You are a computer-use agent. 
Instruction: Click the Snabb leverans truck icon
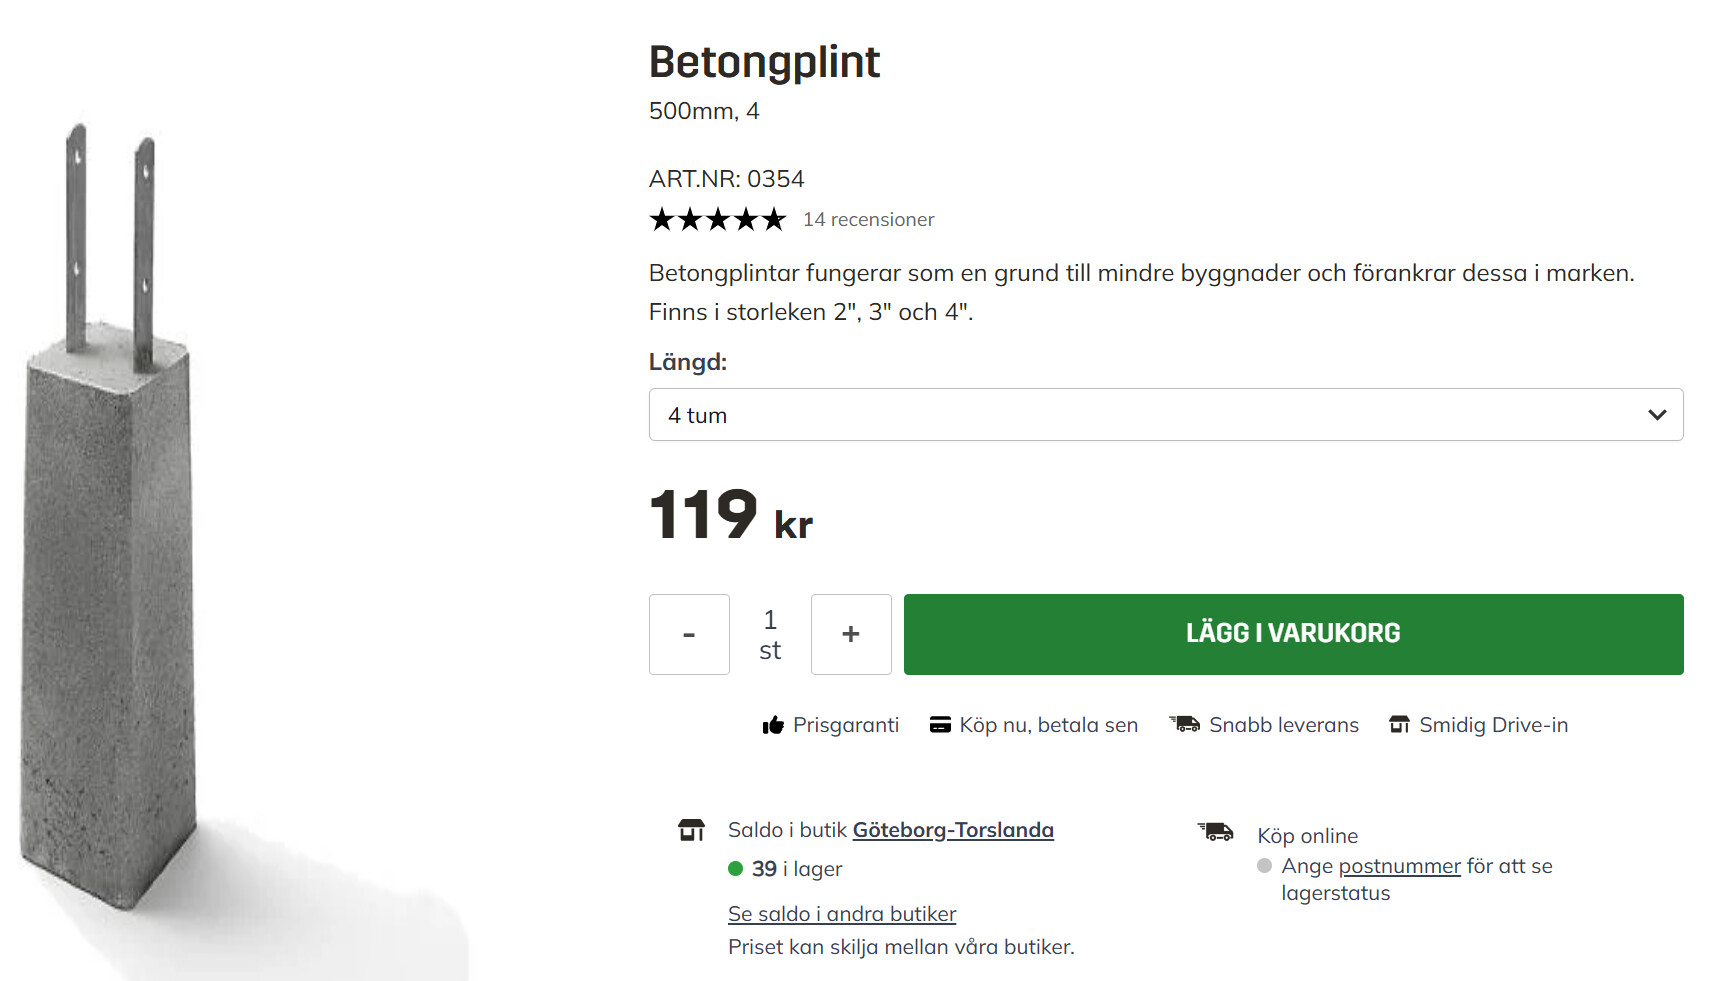[1185, 724]
